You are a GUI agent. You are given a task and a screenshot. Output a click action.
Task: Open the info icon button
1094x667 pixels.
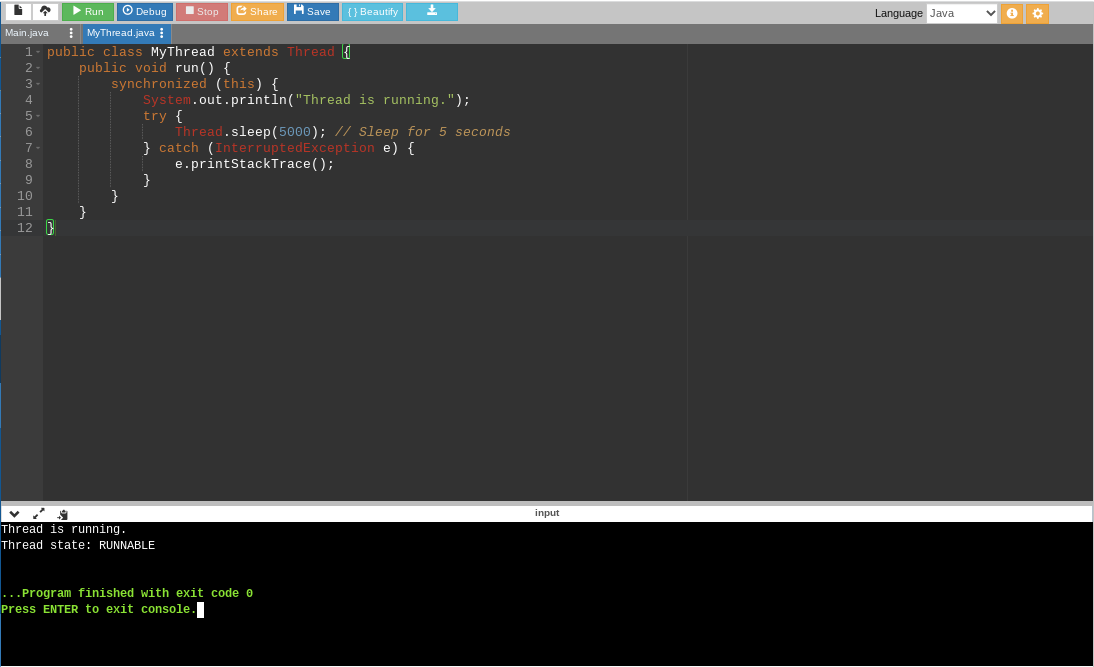point(1012,13)
